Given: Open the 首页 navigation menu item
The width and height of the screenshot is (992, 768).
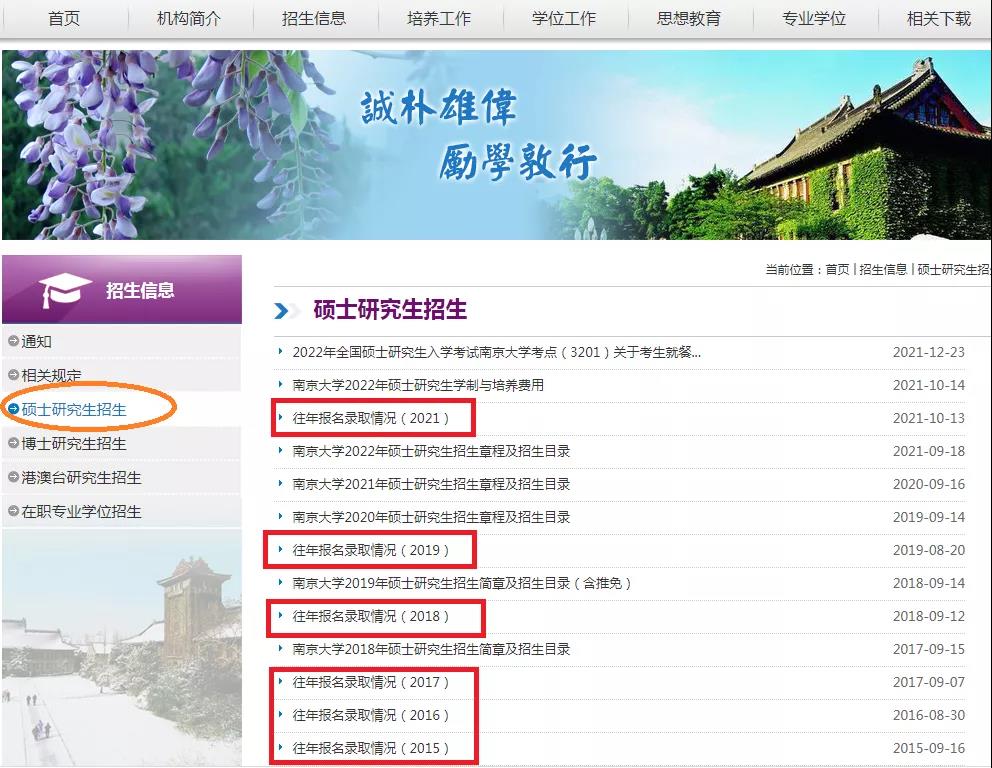Looking at the screenshot, I should tap(64, 18).
